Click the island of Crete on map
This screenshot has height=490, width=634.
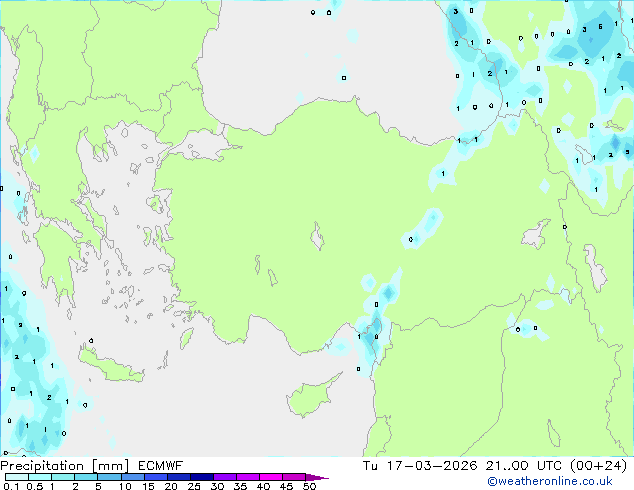point(110,365)
